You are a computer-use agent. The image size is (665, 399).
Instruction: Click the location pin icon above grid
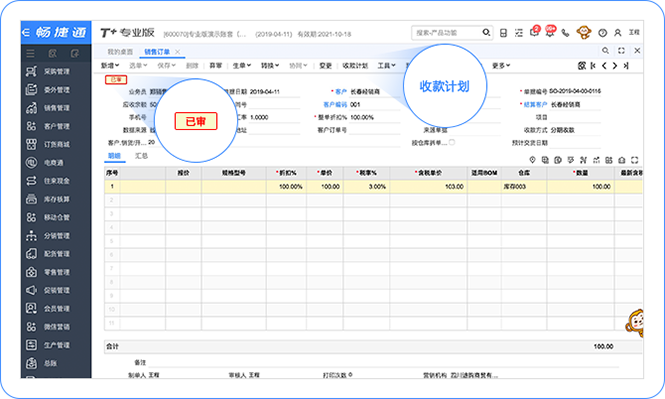(532, 160)
